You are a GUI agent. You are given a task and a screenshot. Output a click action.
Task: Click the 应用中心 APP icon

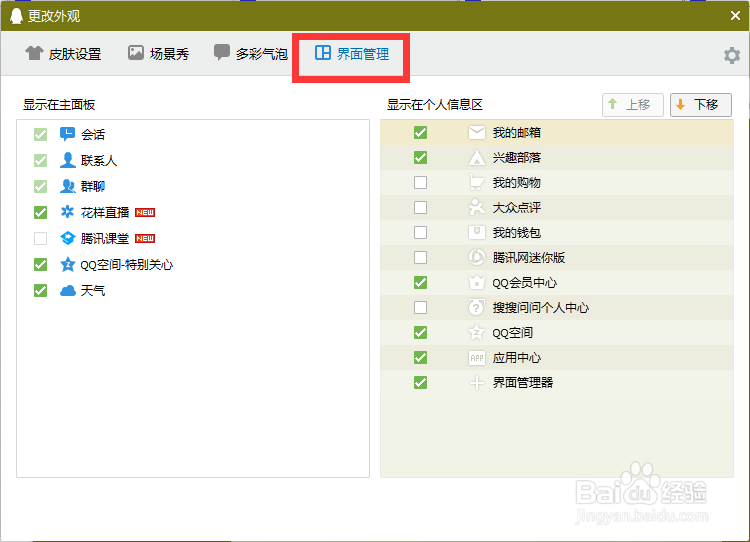476,357
